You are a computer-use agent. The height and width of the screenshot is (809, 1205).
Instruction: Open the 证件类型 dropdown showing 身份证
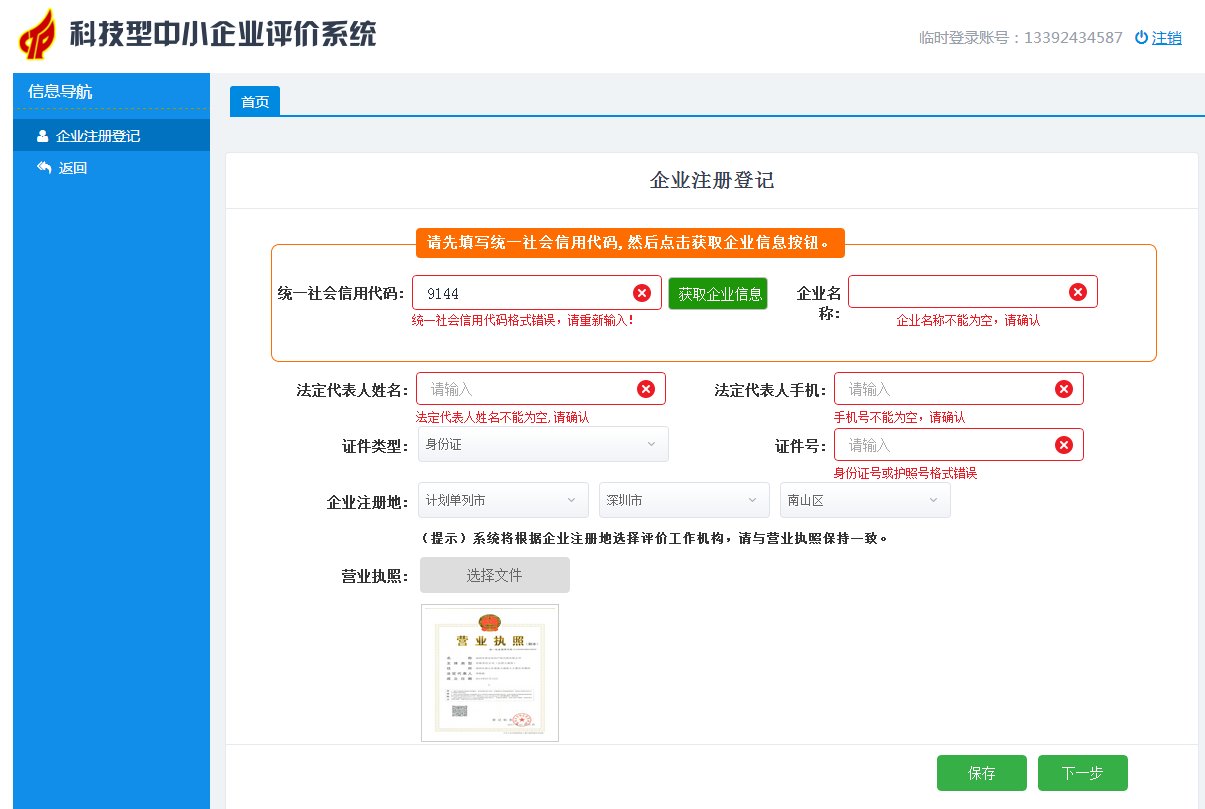click(543, 444)
